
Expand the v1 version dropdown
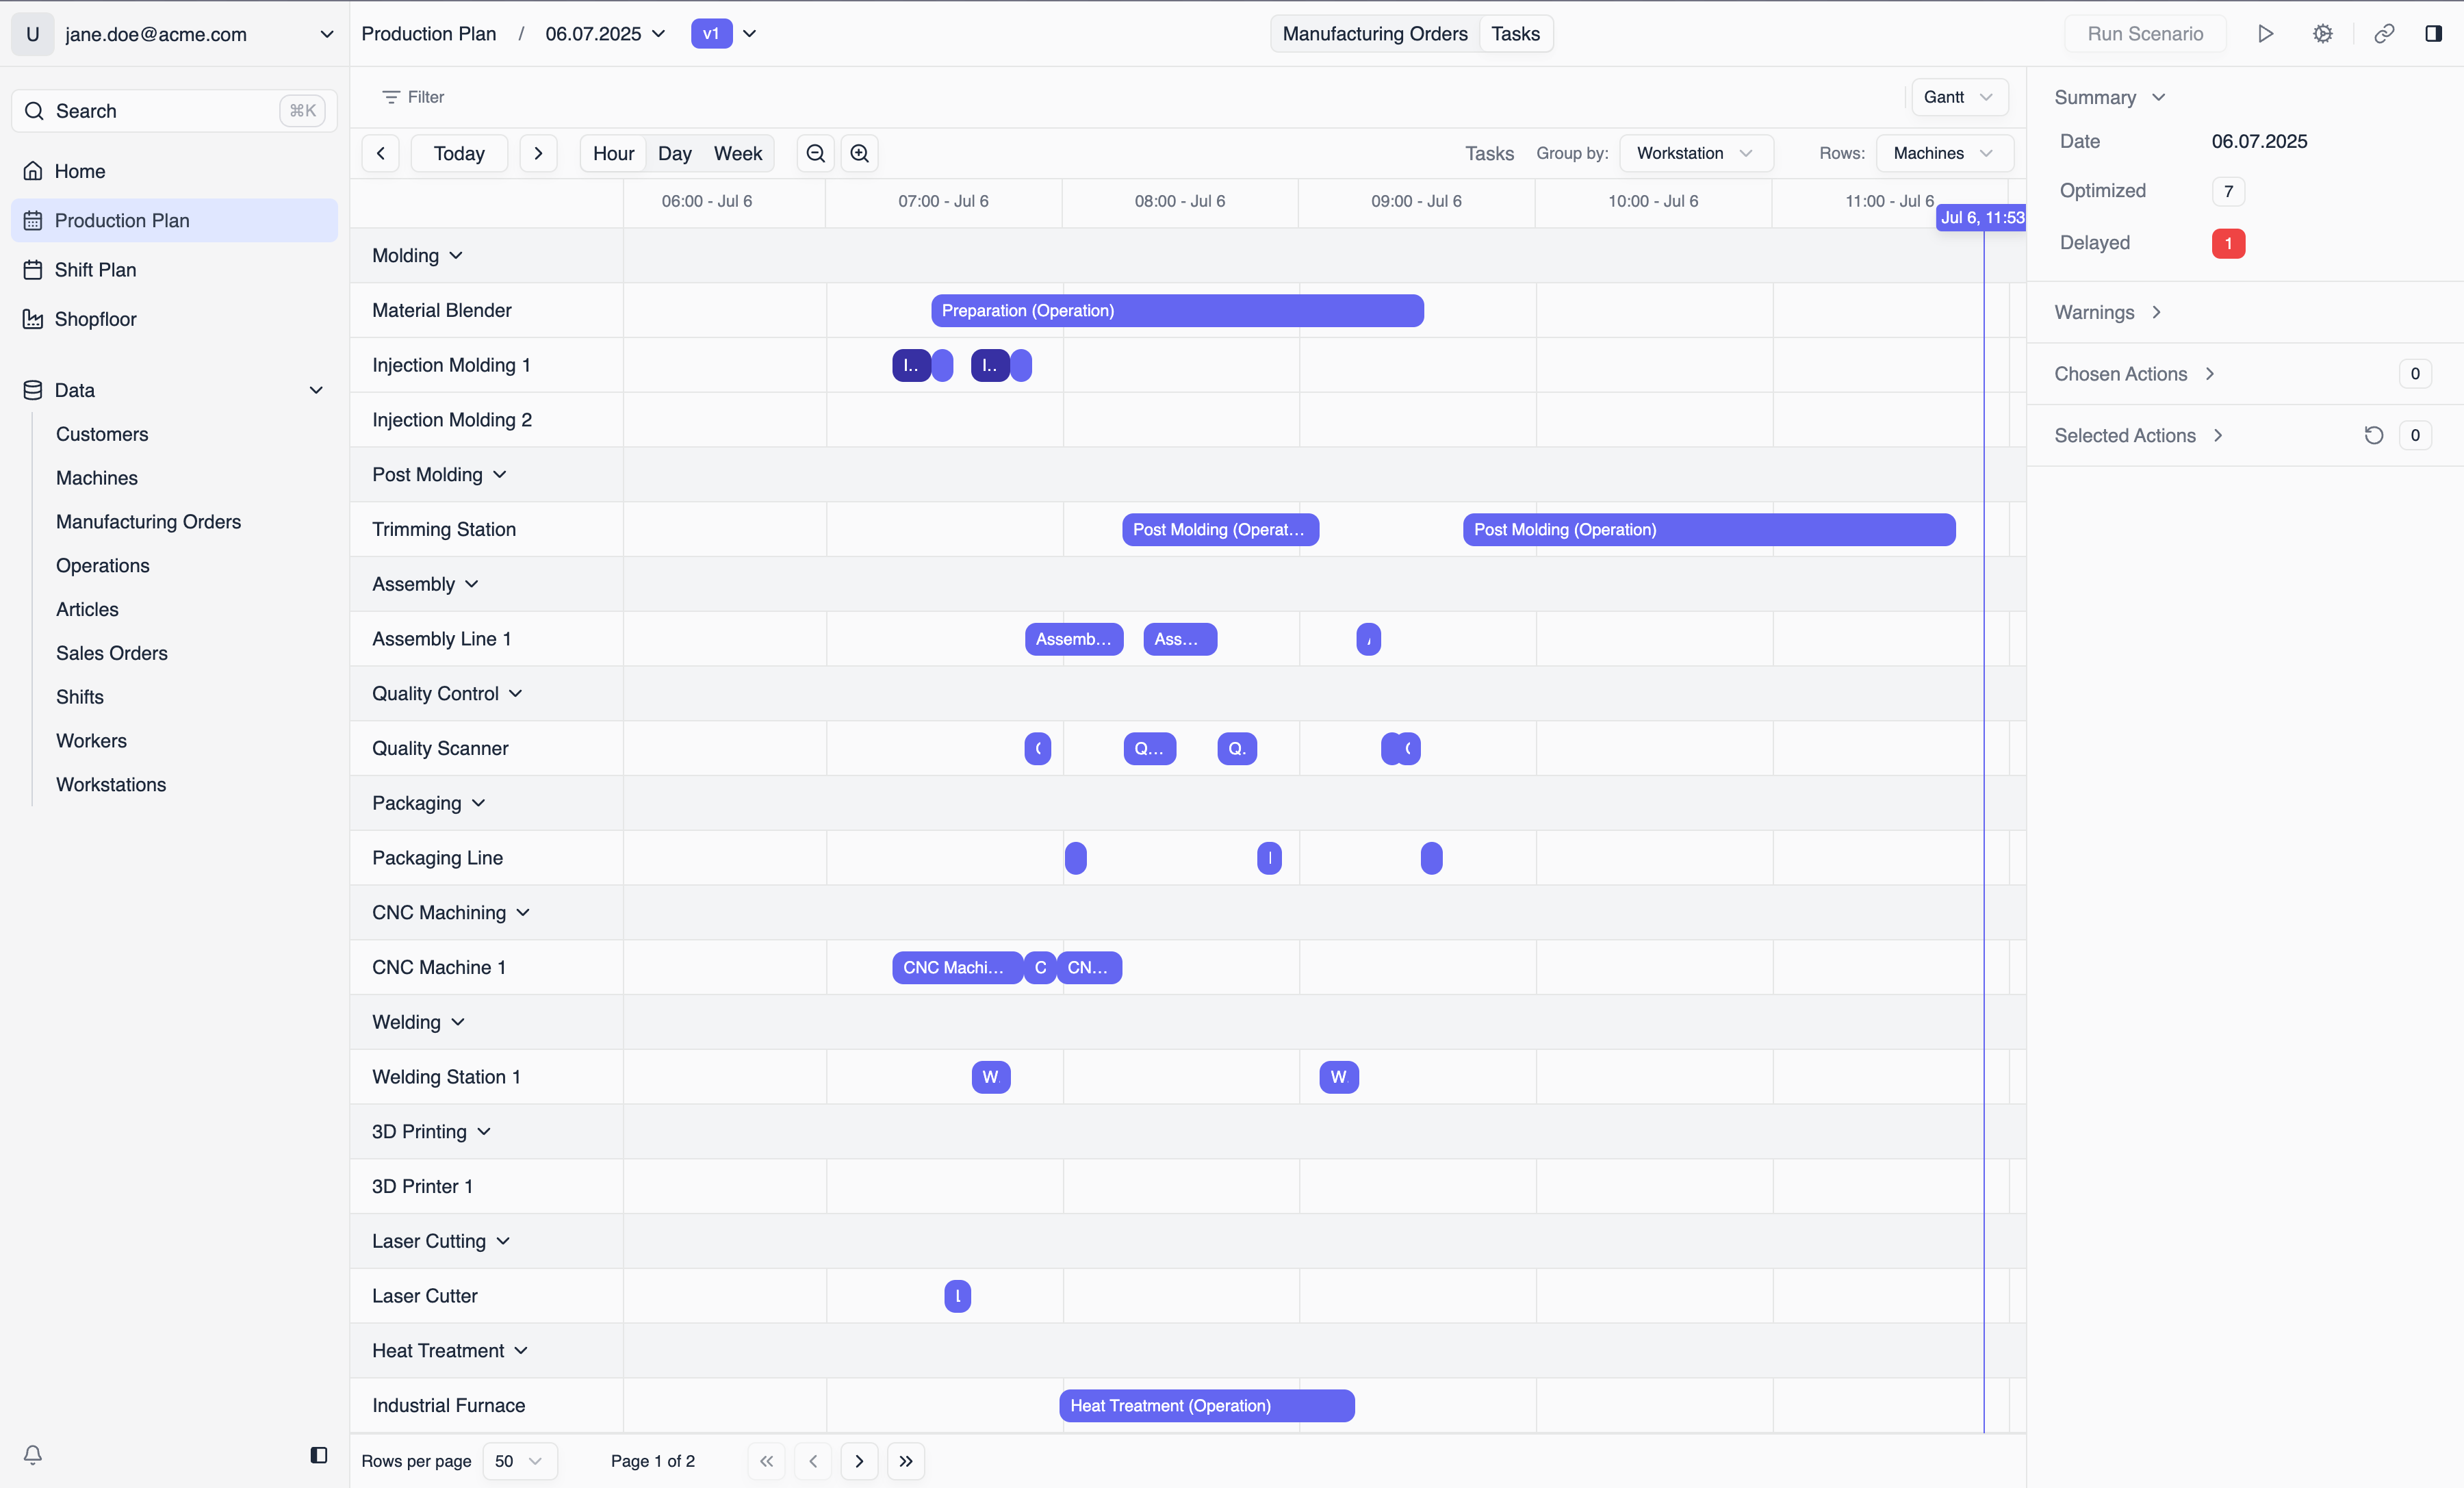click(750, 33)
